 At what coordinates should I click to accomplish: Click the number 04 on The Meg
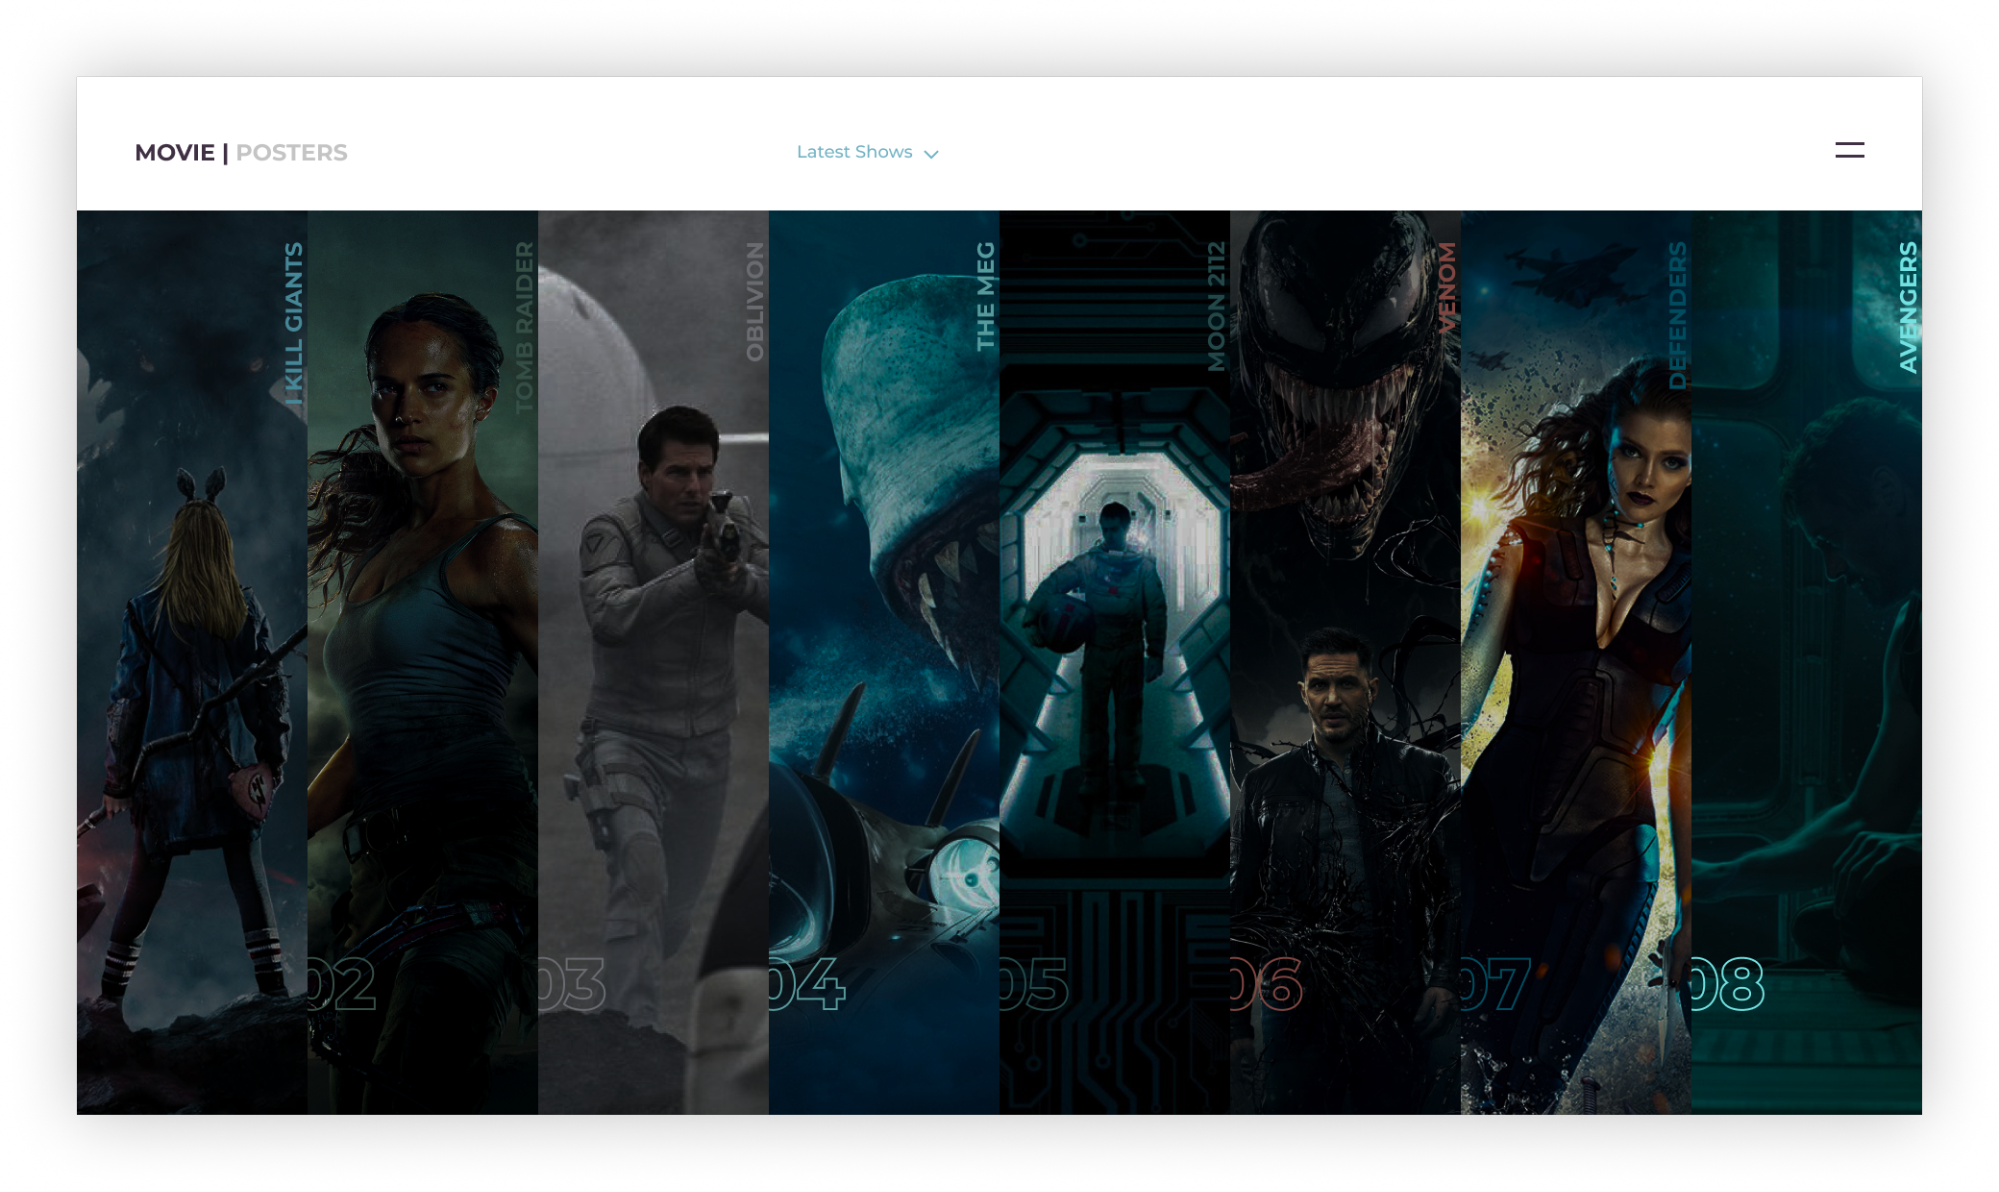coord(808,985)
